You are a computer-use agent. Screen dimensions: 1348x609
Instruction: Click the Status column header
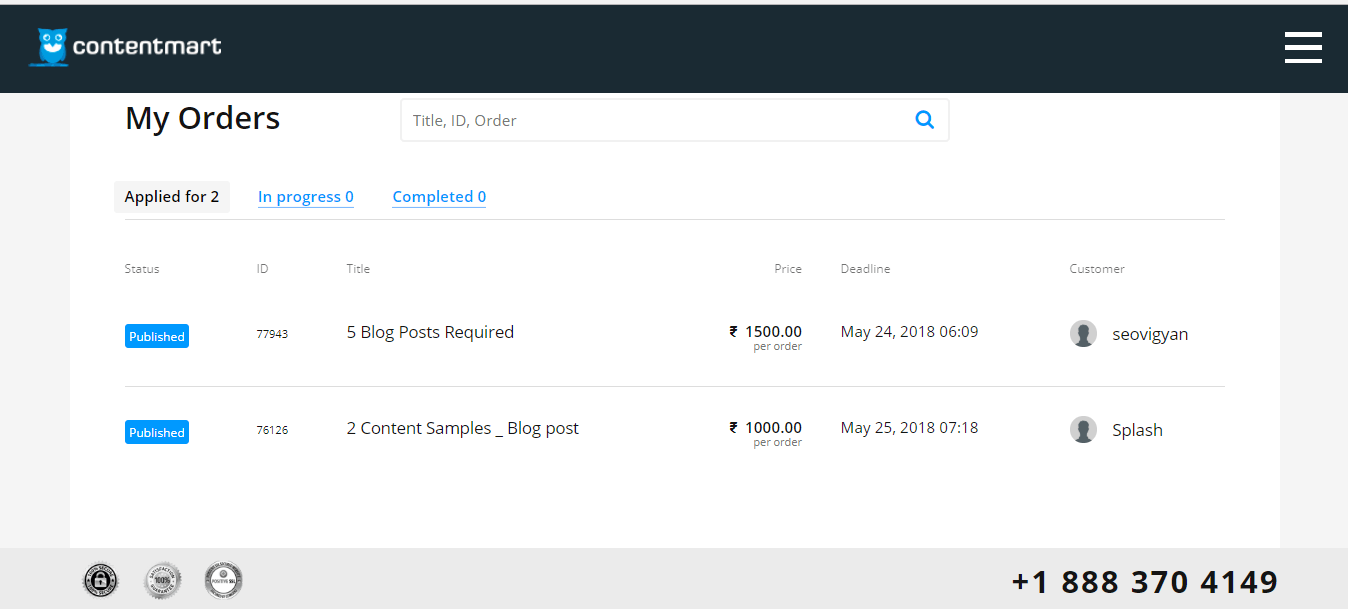(x=142, y=269)
